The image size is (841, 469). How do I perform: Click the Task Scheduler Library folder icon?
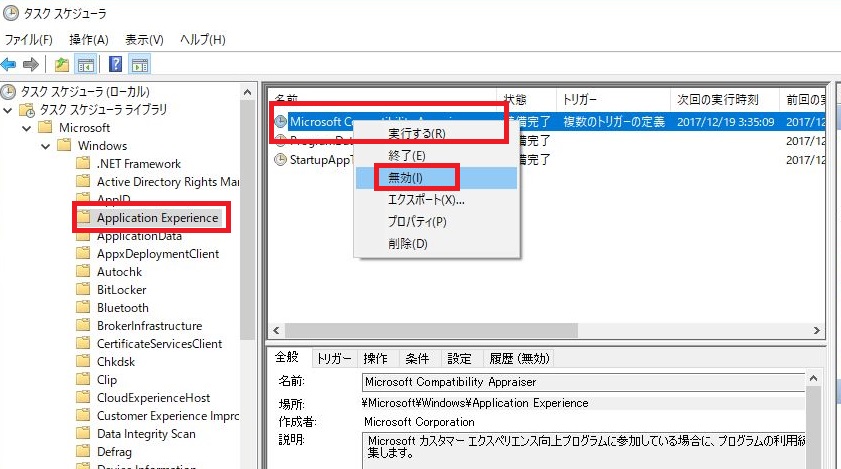point(27,110)
